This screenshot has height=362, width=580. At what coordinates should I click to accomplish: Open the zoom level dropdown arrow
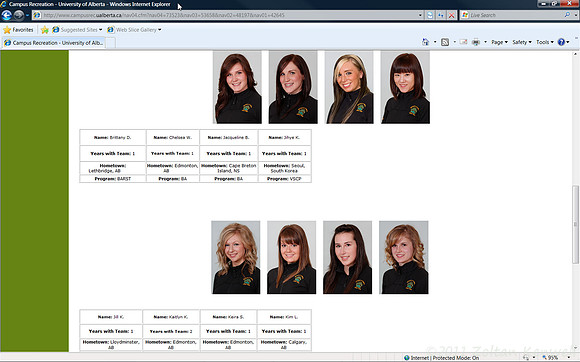click(x=568, y=358)
